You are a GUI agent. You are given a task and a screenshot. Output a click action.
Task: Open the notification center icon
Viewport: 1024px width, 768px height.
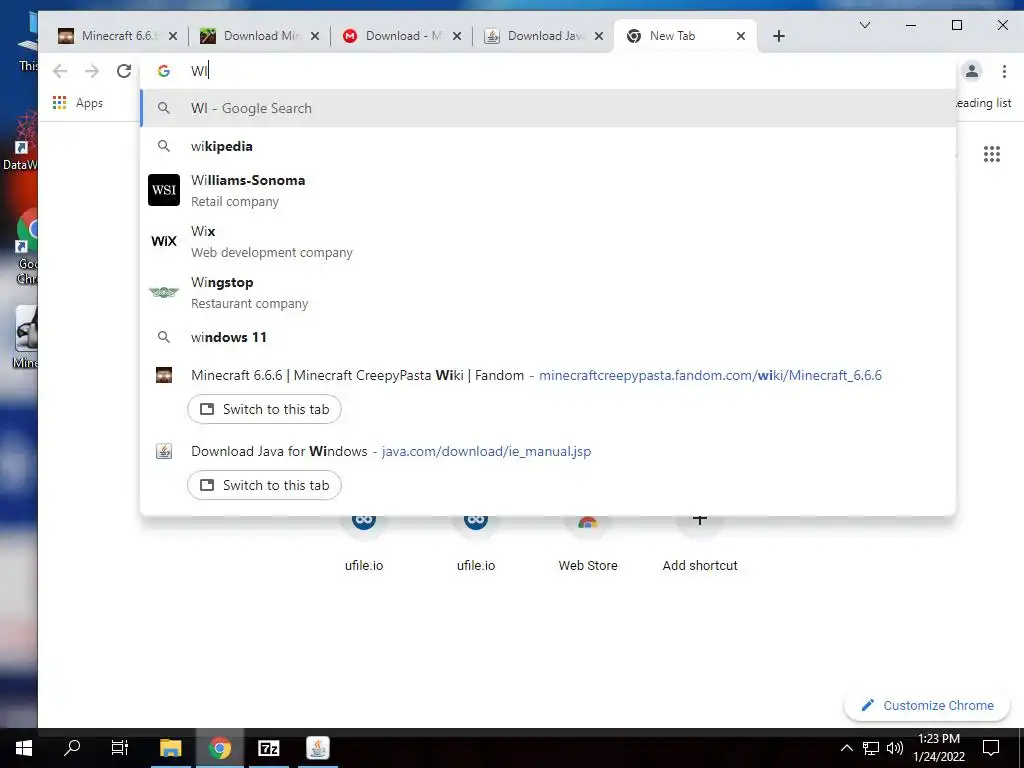[x=991, y=748]
